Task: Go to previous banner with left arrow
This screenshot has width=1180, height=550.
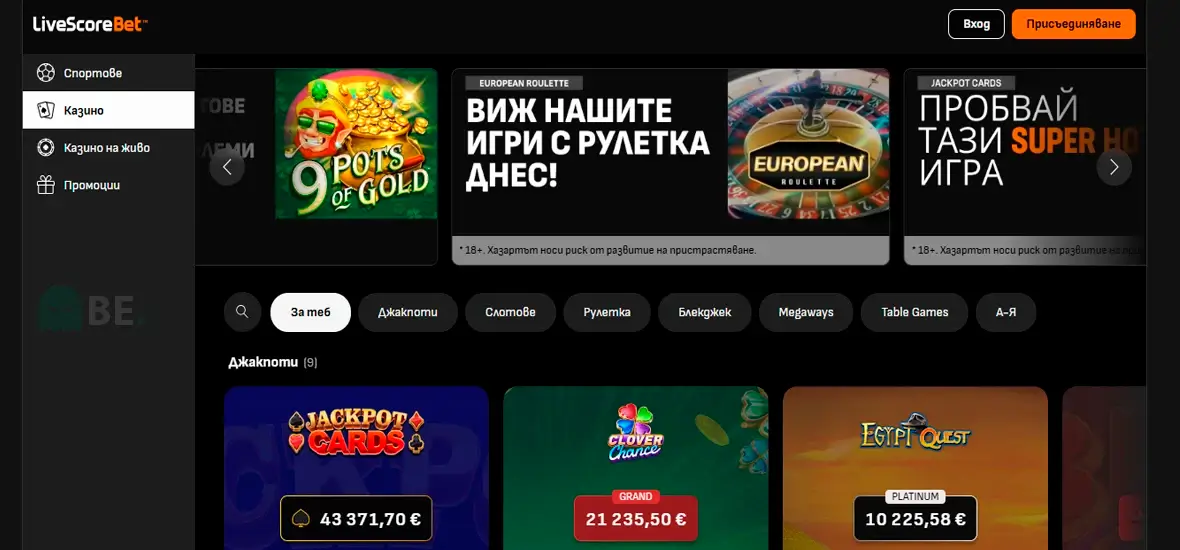Action: (227, 167)
